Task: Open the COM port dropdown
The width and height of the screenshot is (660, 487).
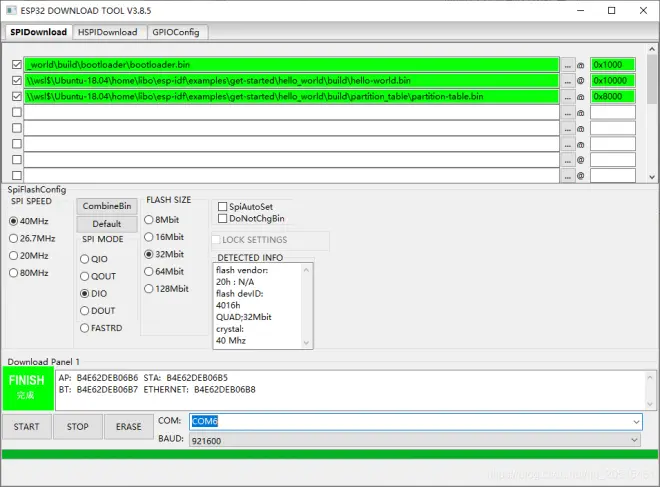Action: pyautogui.click(x=636, y=421)
